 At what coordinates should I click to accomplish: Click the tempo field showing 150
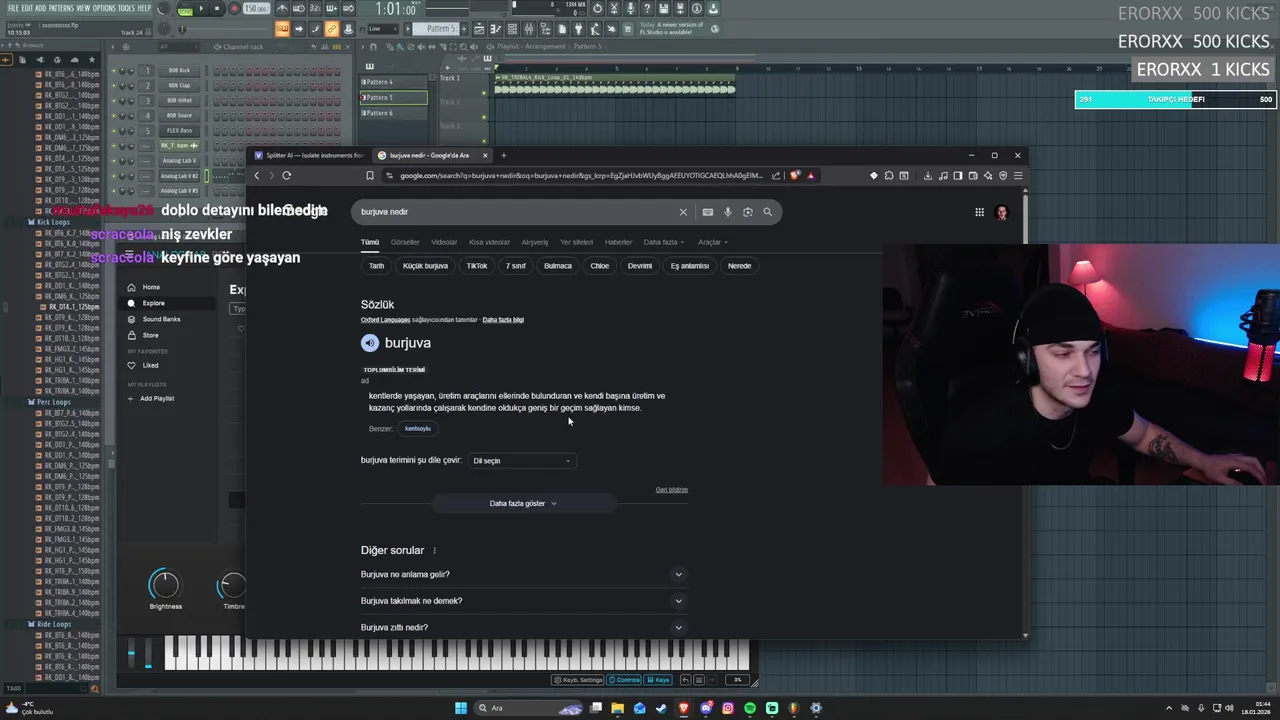click(256, 8)
